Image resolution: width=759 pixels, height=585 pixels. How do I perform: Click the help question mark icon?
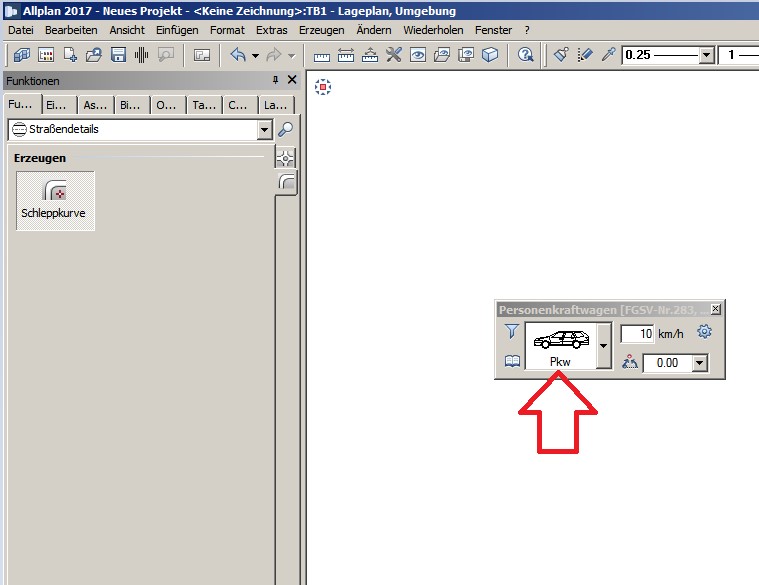pos(525,55)
